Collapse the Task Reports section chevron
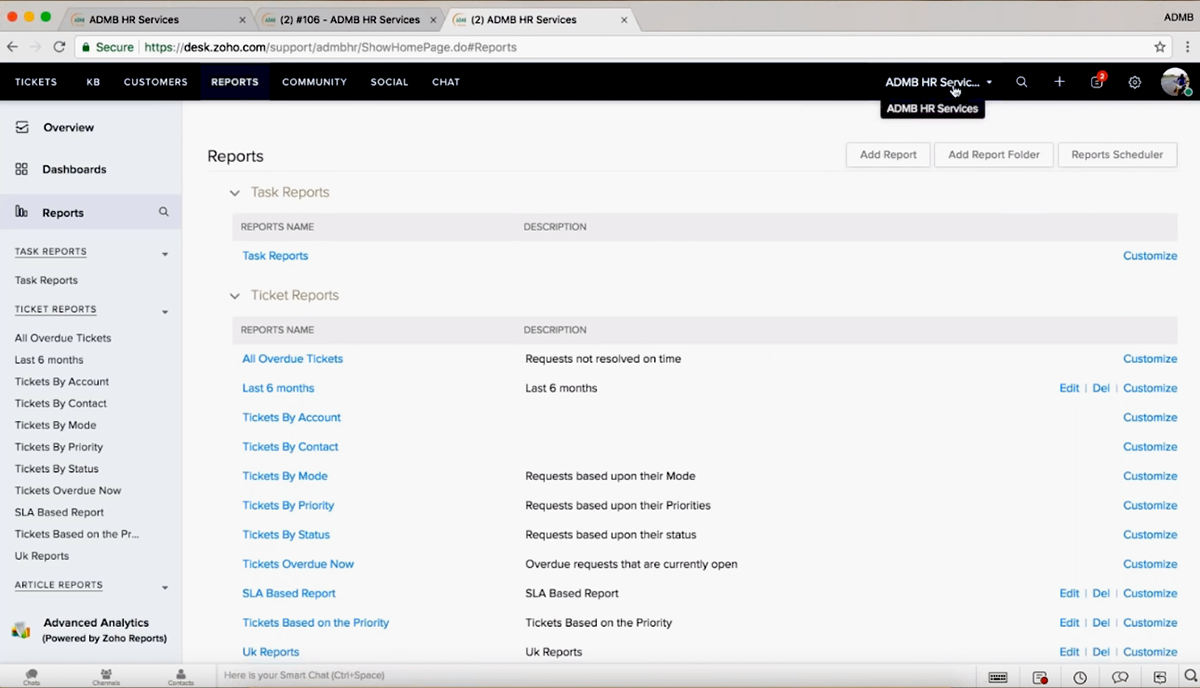1200x688 pixels. coord(235,193)
